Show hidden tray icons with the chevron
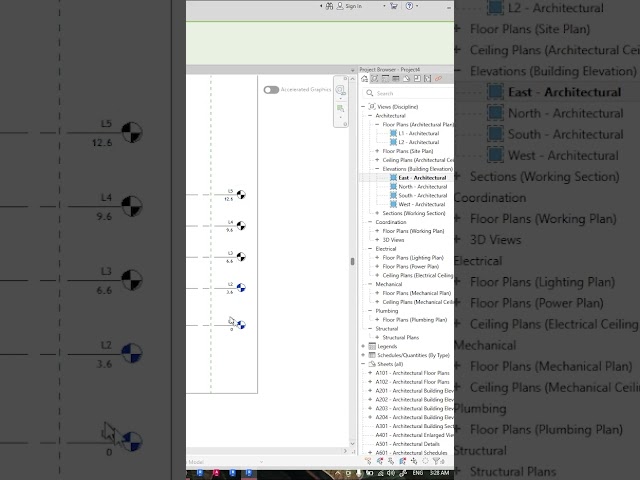The image size is (640, 480). [x=338, y=473]
